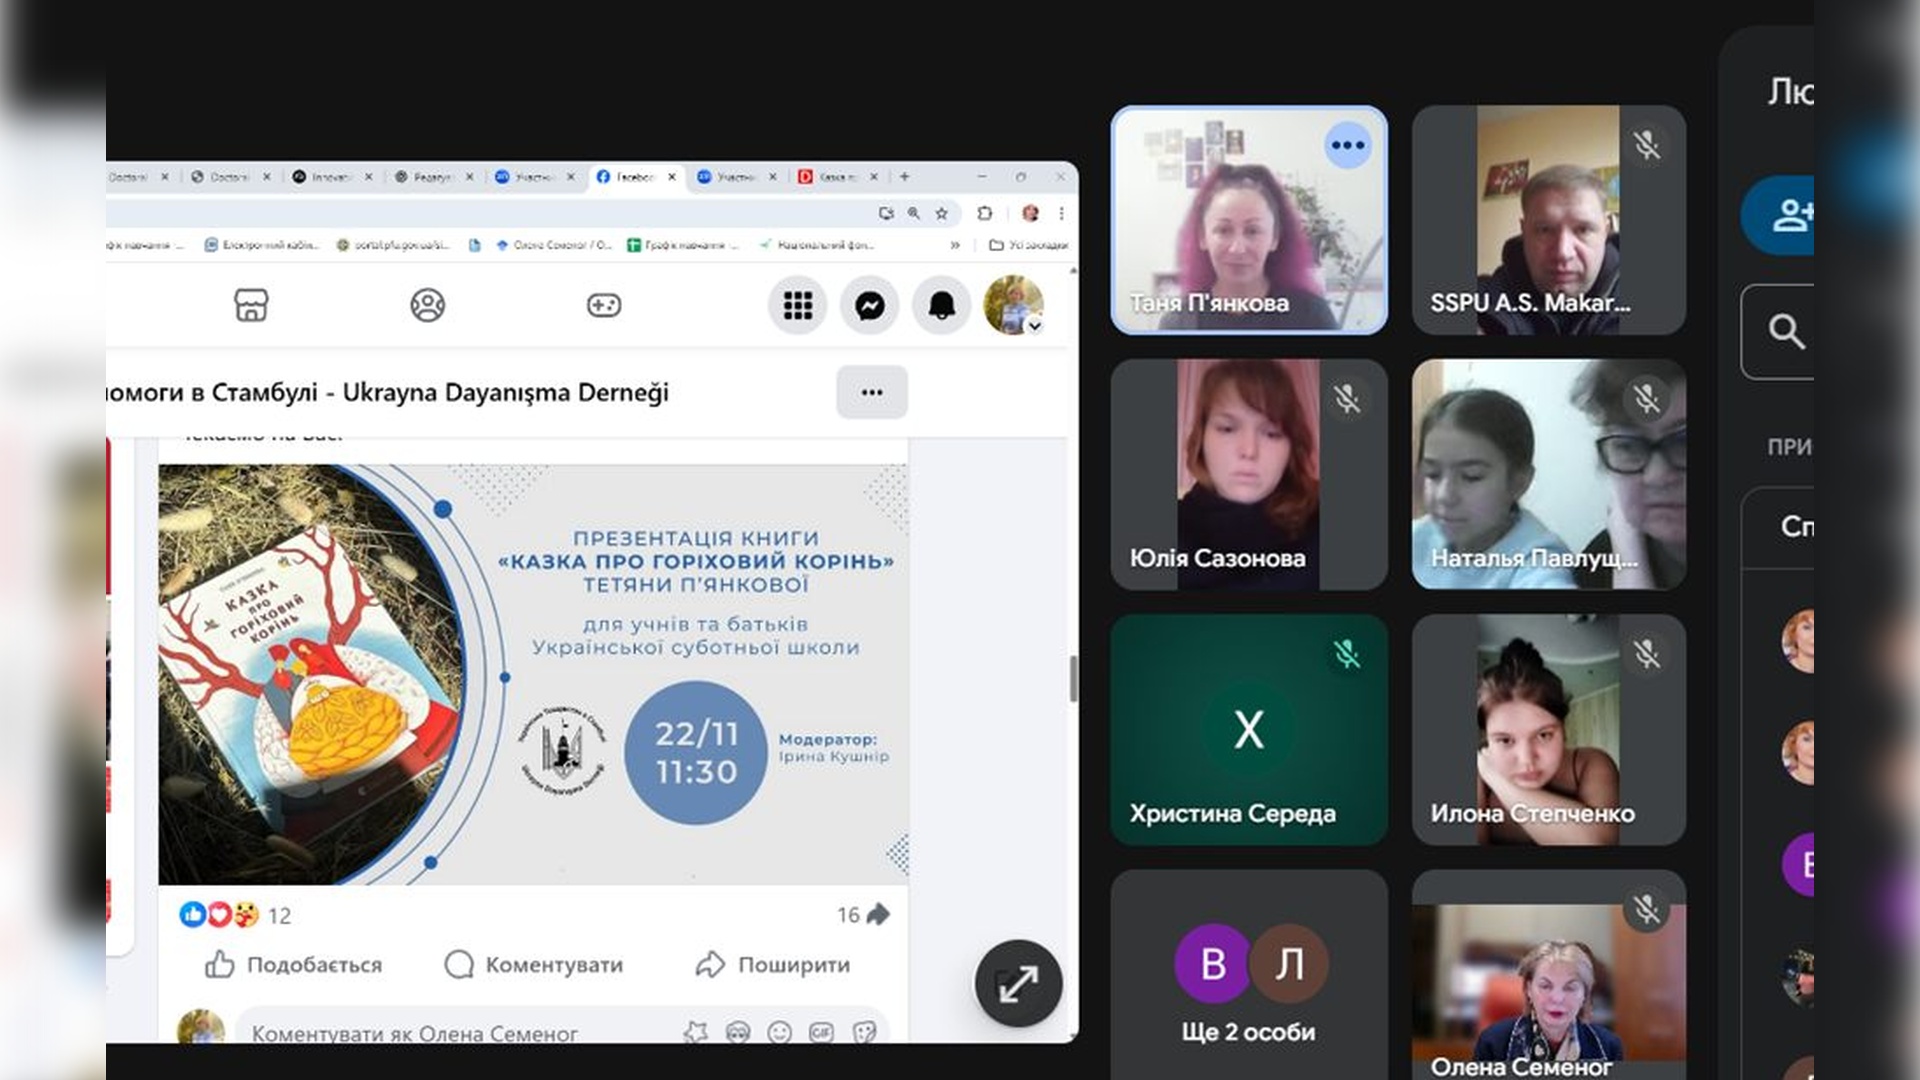
Task: Expand the profile account menu arrow
Action: (1035, 326)
